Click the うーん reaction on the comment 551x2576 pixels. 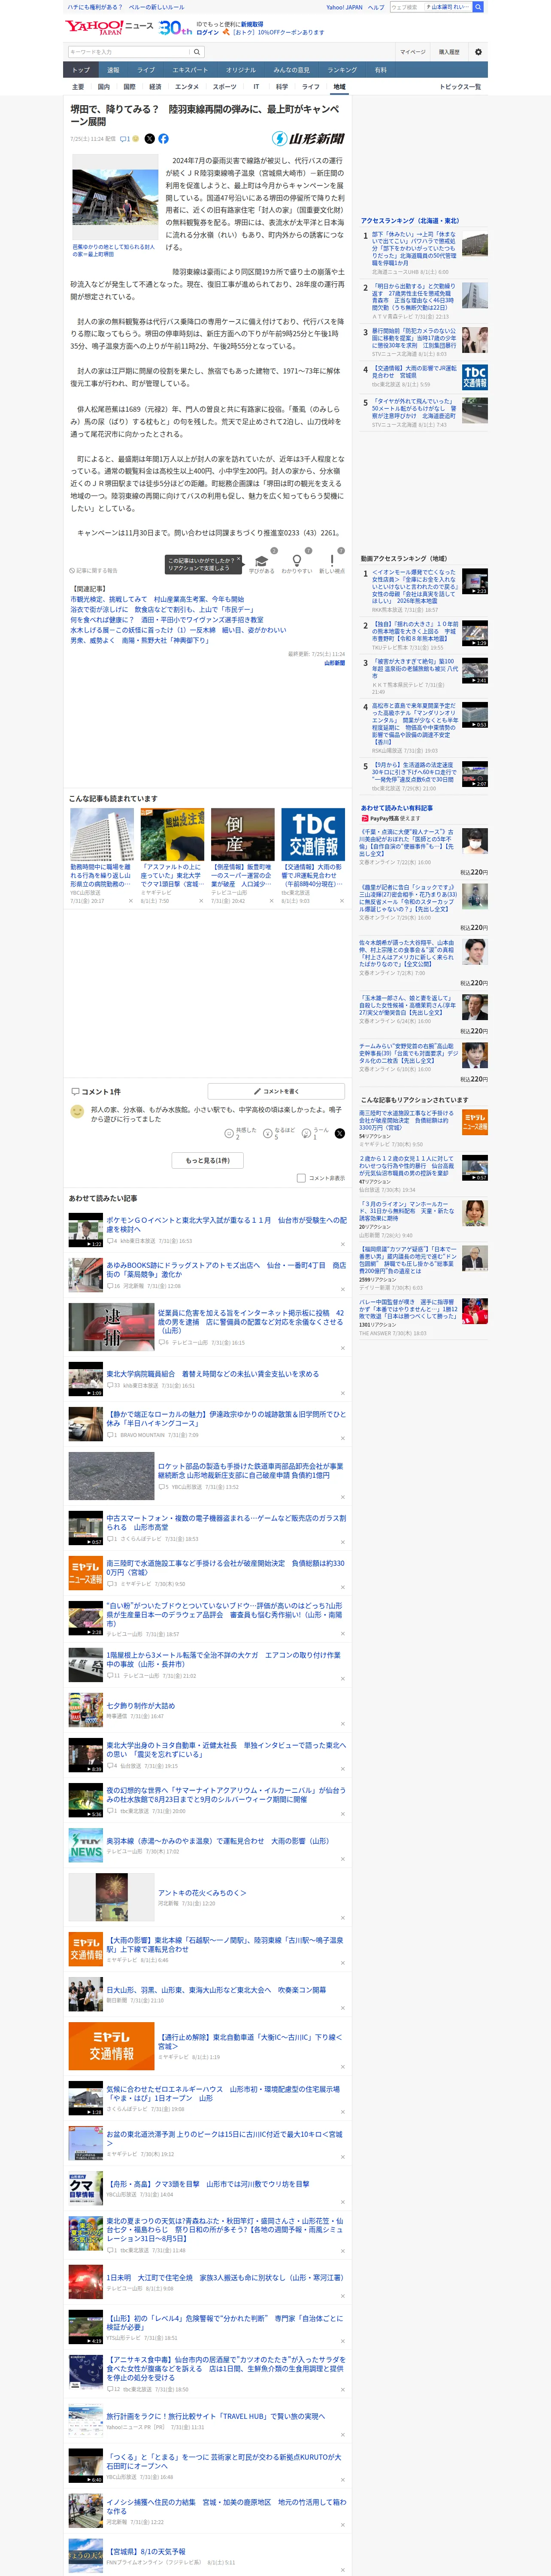coord(306,1134)
